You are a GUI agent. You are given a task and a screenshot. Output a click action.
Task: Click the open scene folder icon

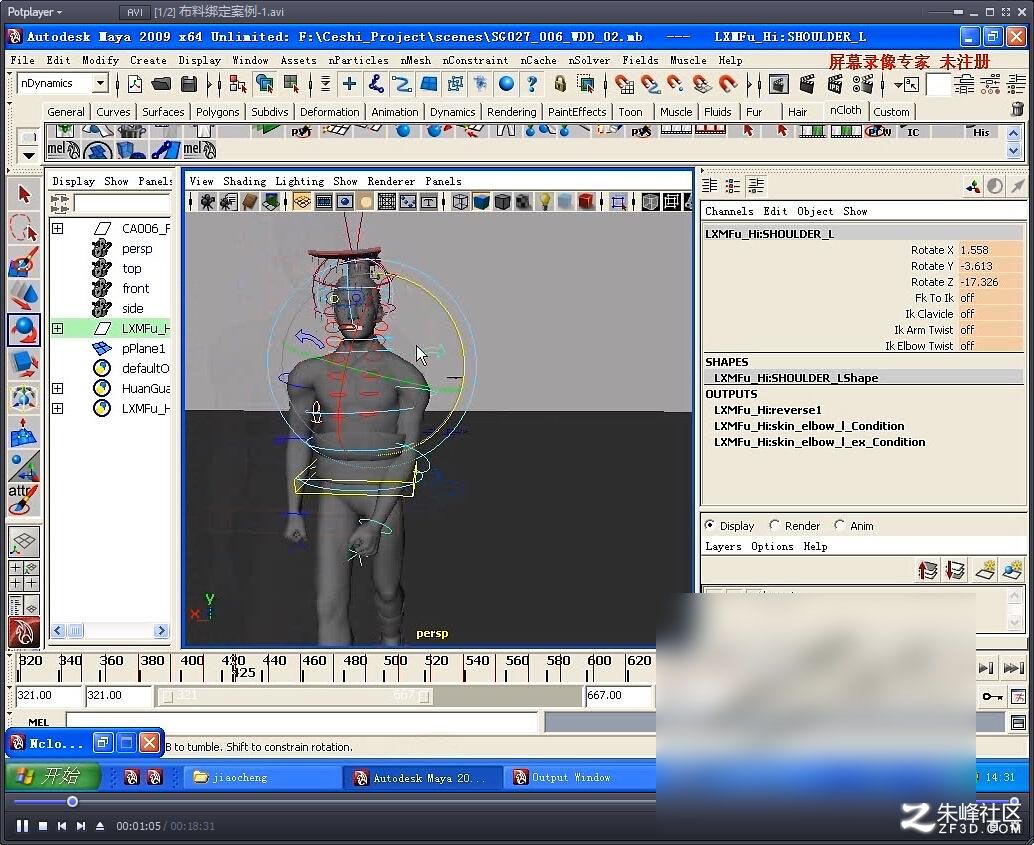tap(162, 84)
